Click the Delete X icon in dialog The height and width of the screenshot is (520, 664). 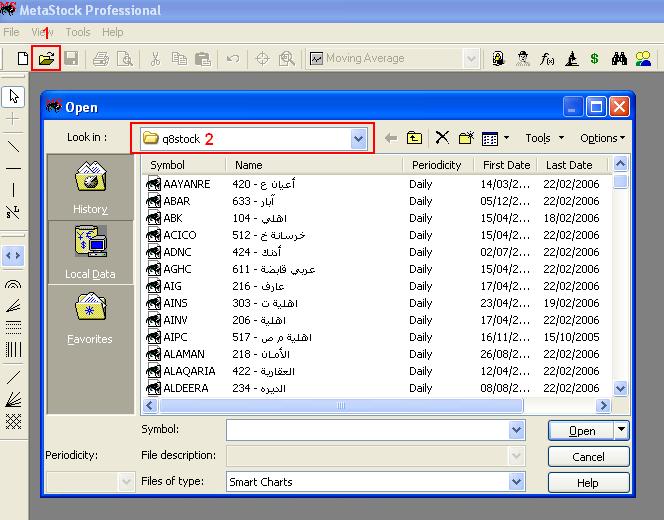tap(442, 138)
